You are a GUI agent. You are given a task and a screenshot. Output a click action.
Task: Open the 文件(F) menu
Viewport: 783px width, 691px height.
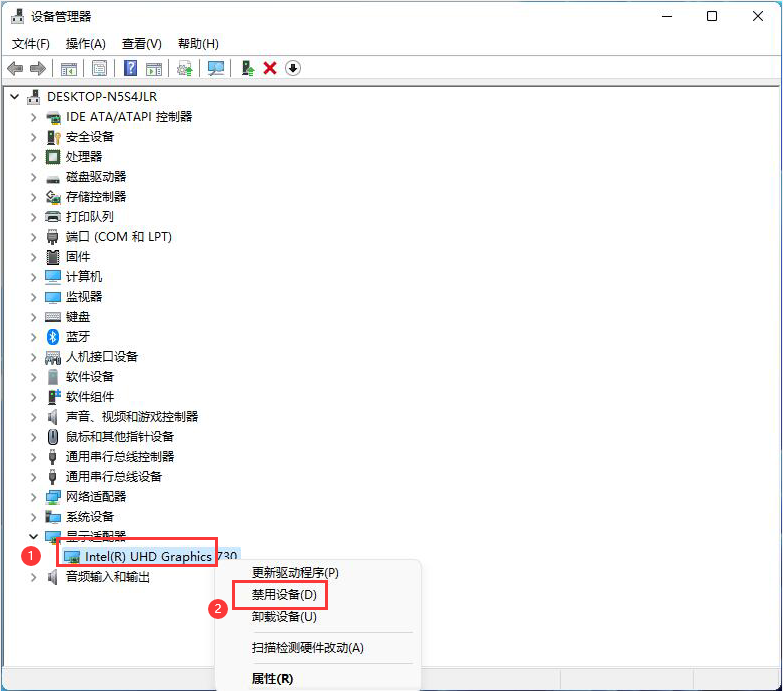(x=30, y=44)
